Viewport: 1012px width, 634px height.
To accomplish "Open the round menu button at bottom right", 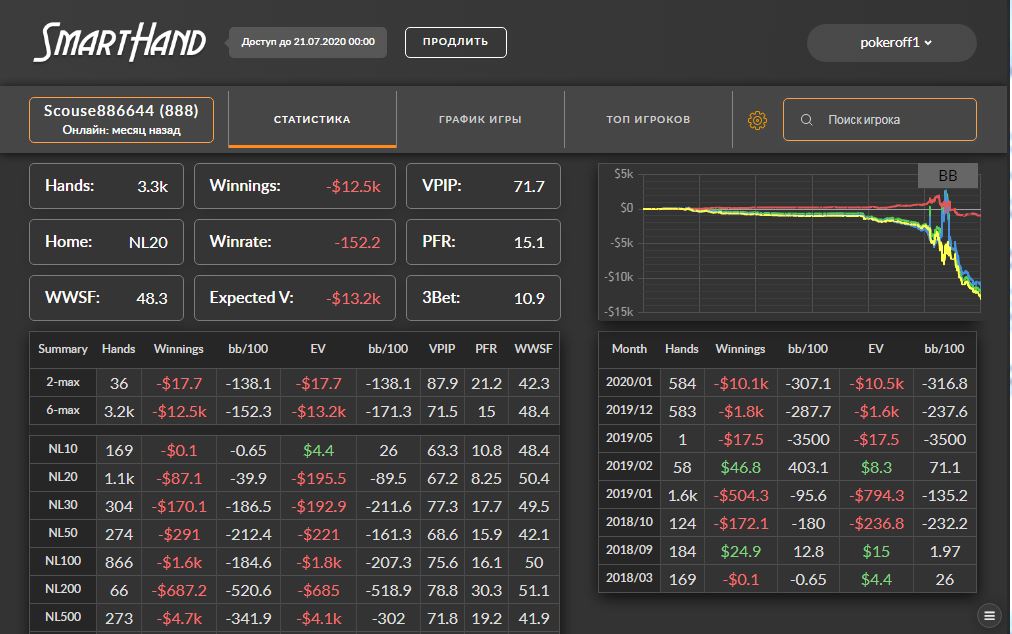I will click(989, 615).
